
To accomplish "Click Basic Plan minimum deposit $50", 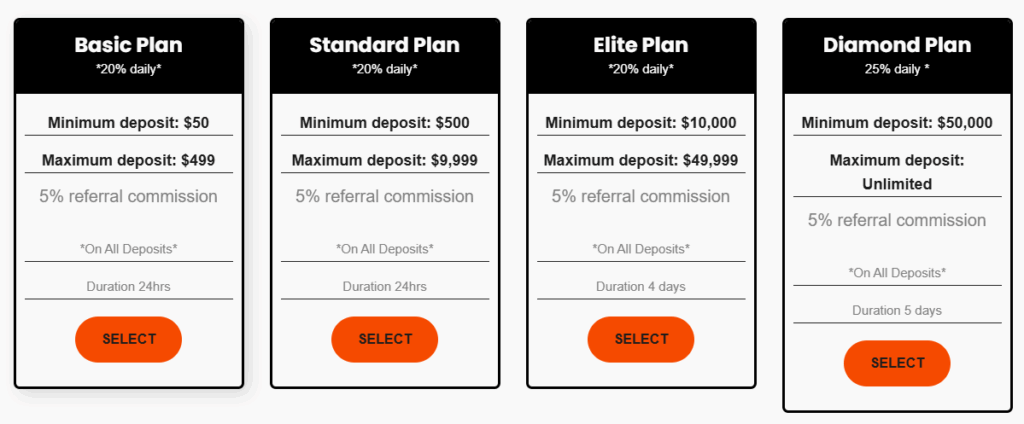I will click(x=128, y=123).
